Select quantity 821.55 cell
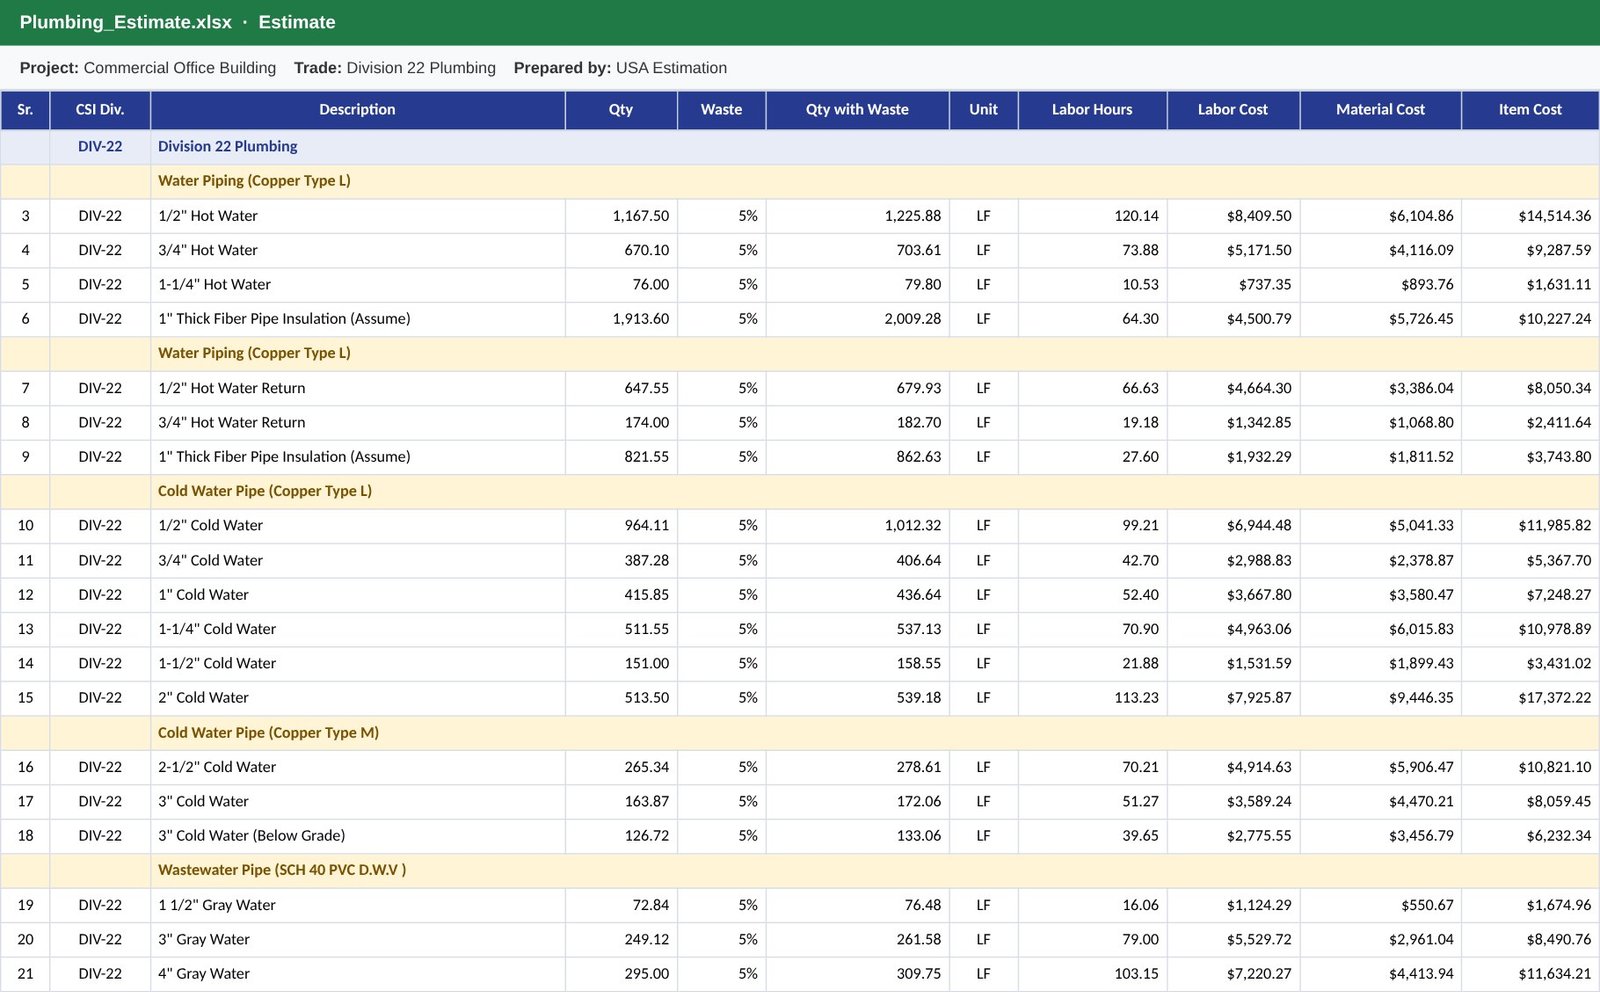 click(621, 457)
